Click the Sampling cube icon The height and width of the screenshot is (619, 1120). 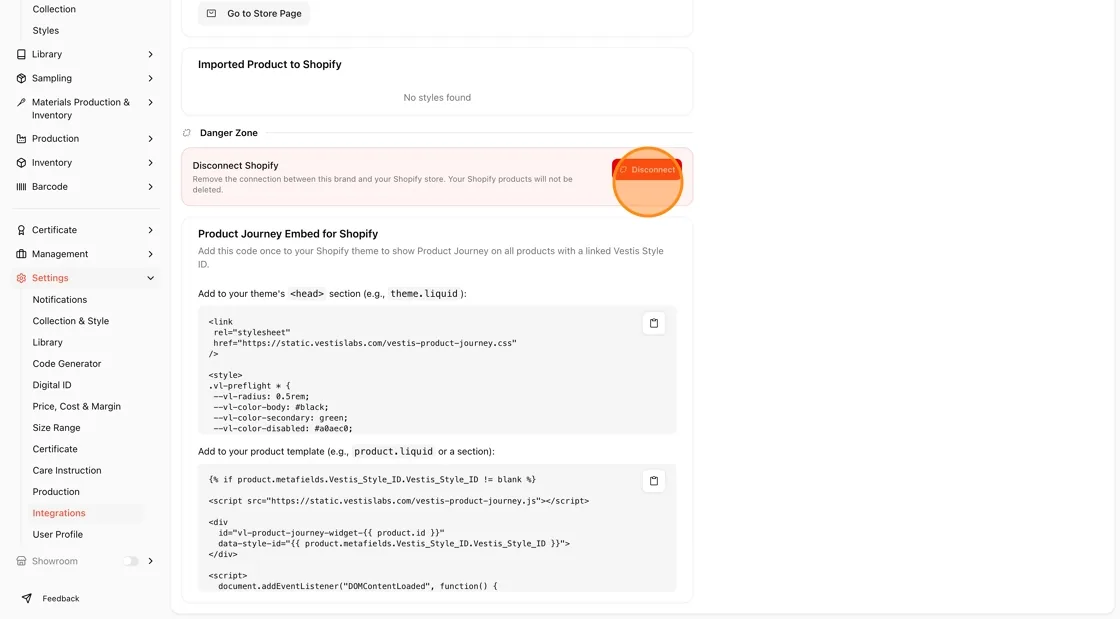point(21,79)
